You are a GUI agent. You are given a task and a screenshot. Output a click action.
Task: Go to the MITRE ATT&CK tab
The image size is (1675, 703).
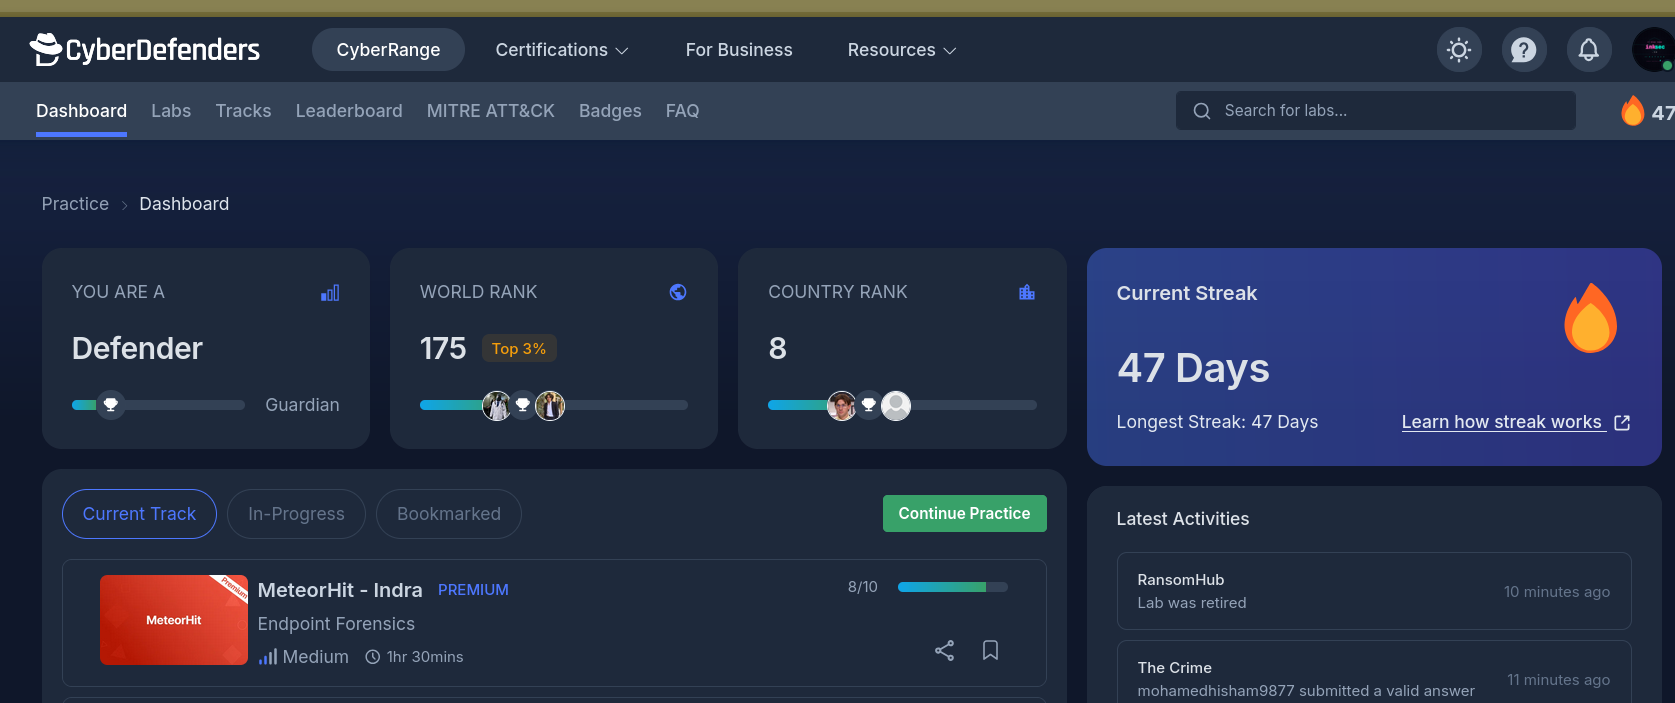(x=490, y=111)
